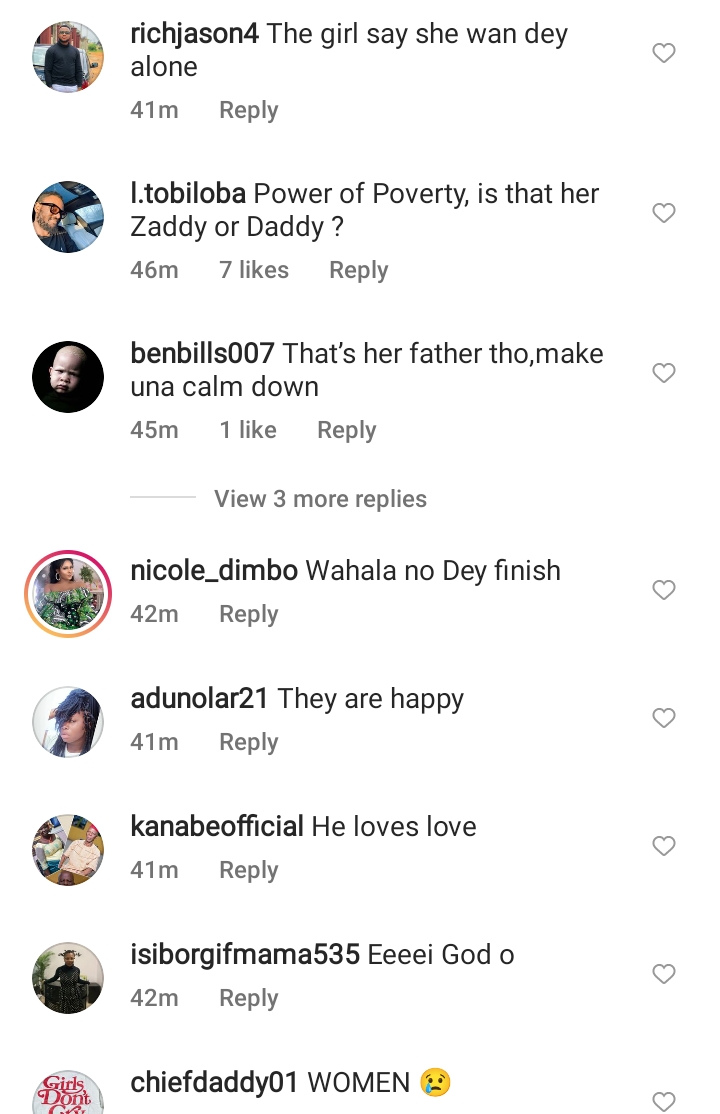Like benbills007's comment about her father
This screenshot has width=720, height=1114.
tap(664, 373)
